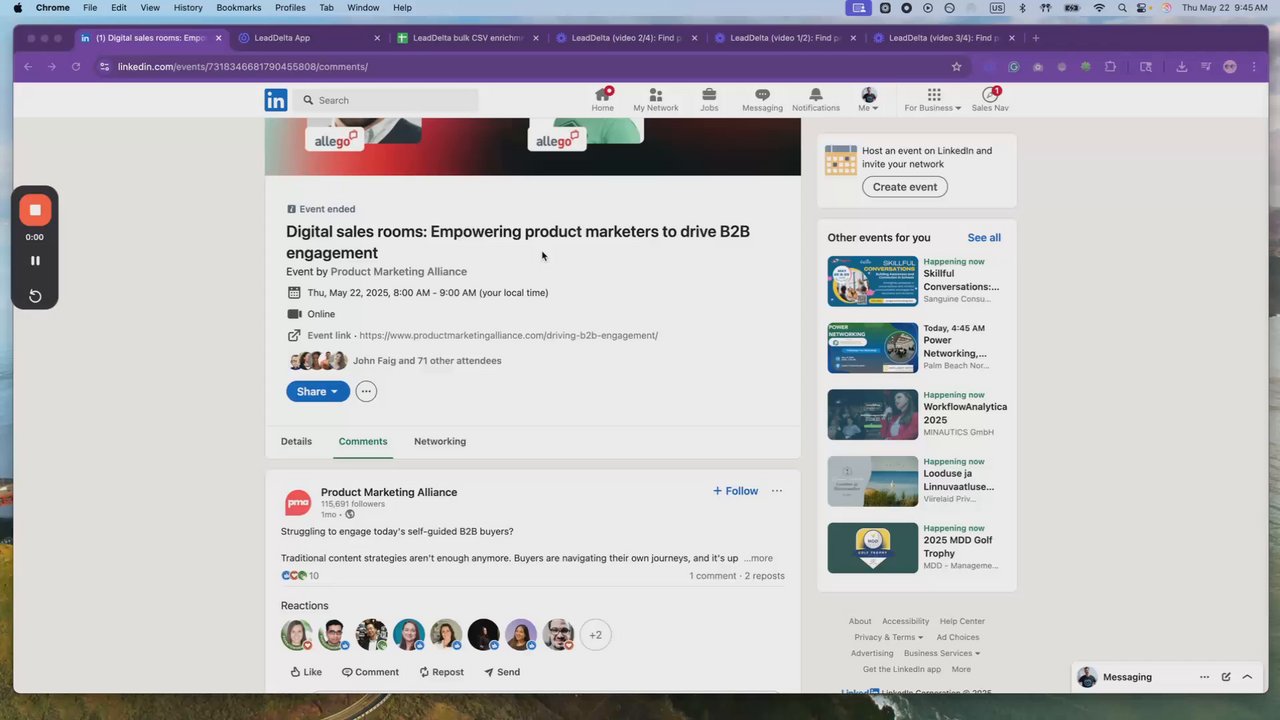
Task: Open post options menu beside Follow
Action: tap(777, 491)
